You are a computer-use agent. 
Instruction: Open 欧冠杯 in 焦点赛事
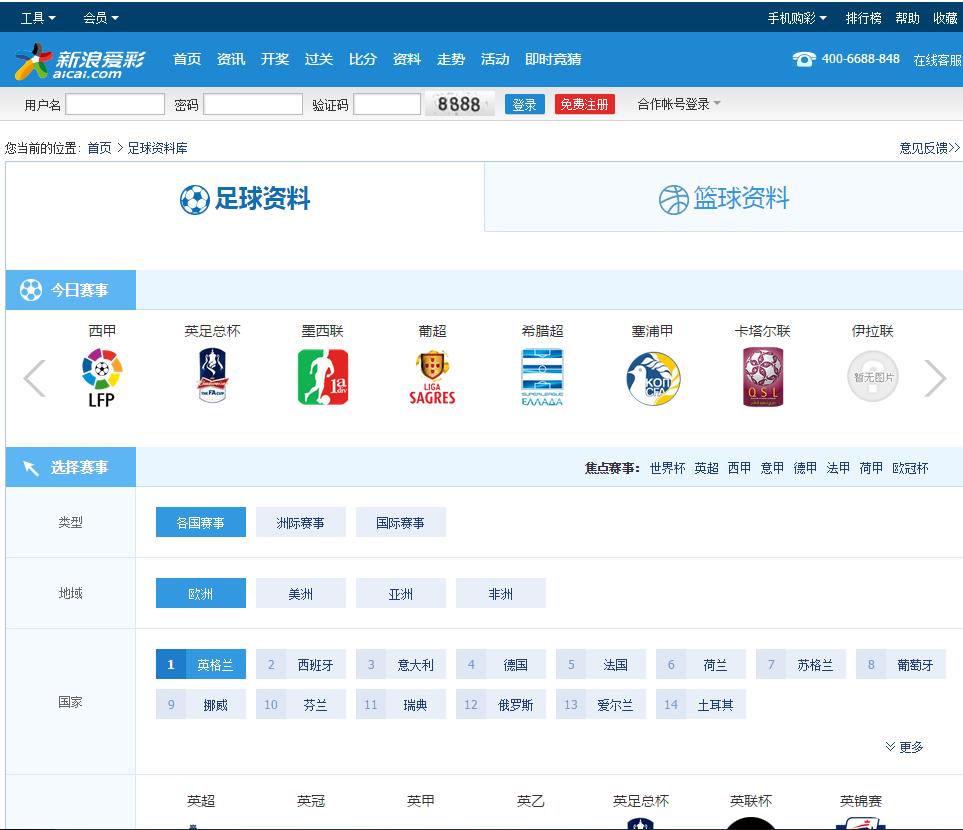(x=910, y=468)
